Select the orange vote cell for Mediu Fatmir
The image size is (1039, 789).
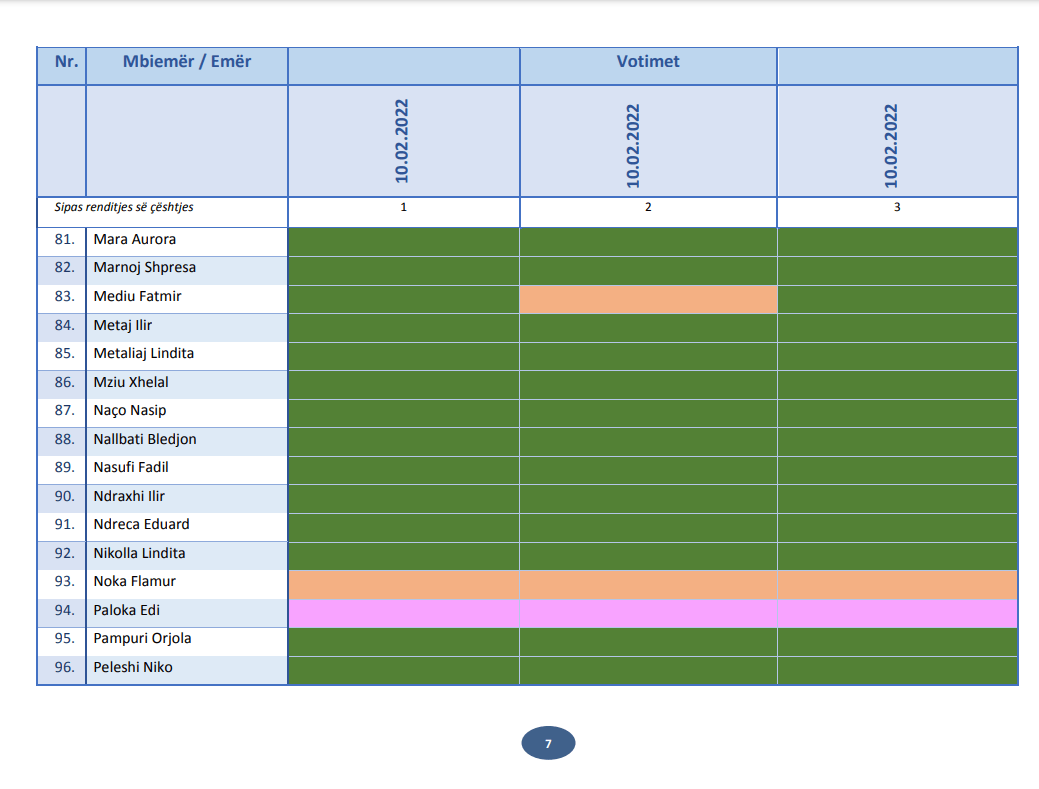648,299
